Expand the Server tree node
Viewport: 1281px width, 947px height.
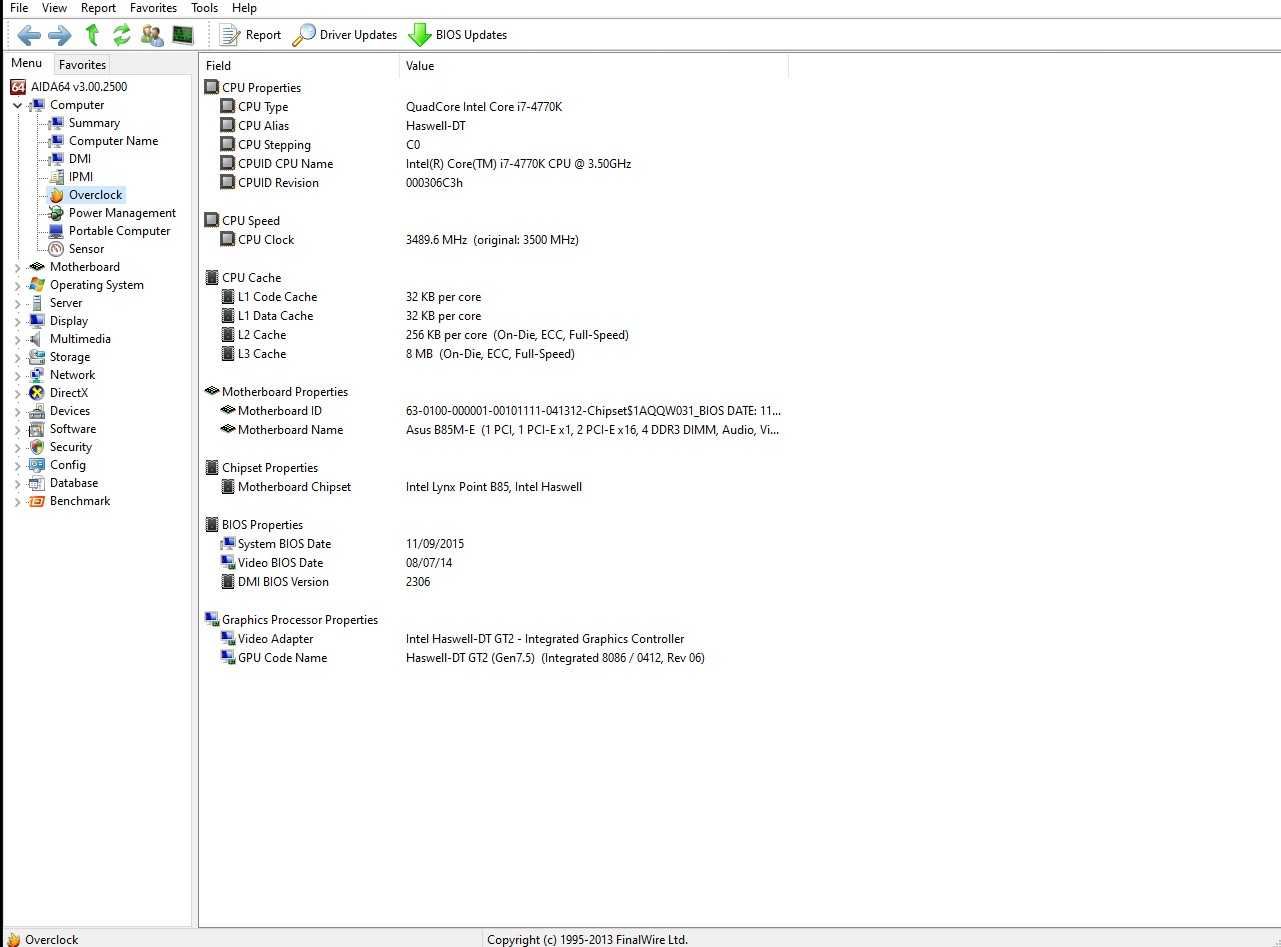[x=17, y=303]
